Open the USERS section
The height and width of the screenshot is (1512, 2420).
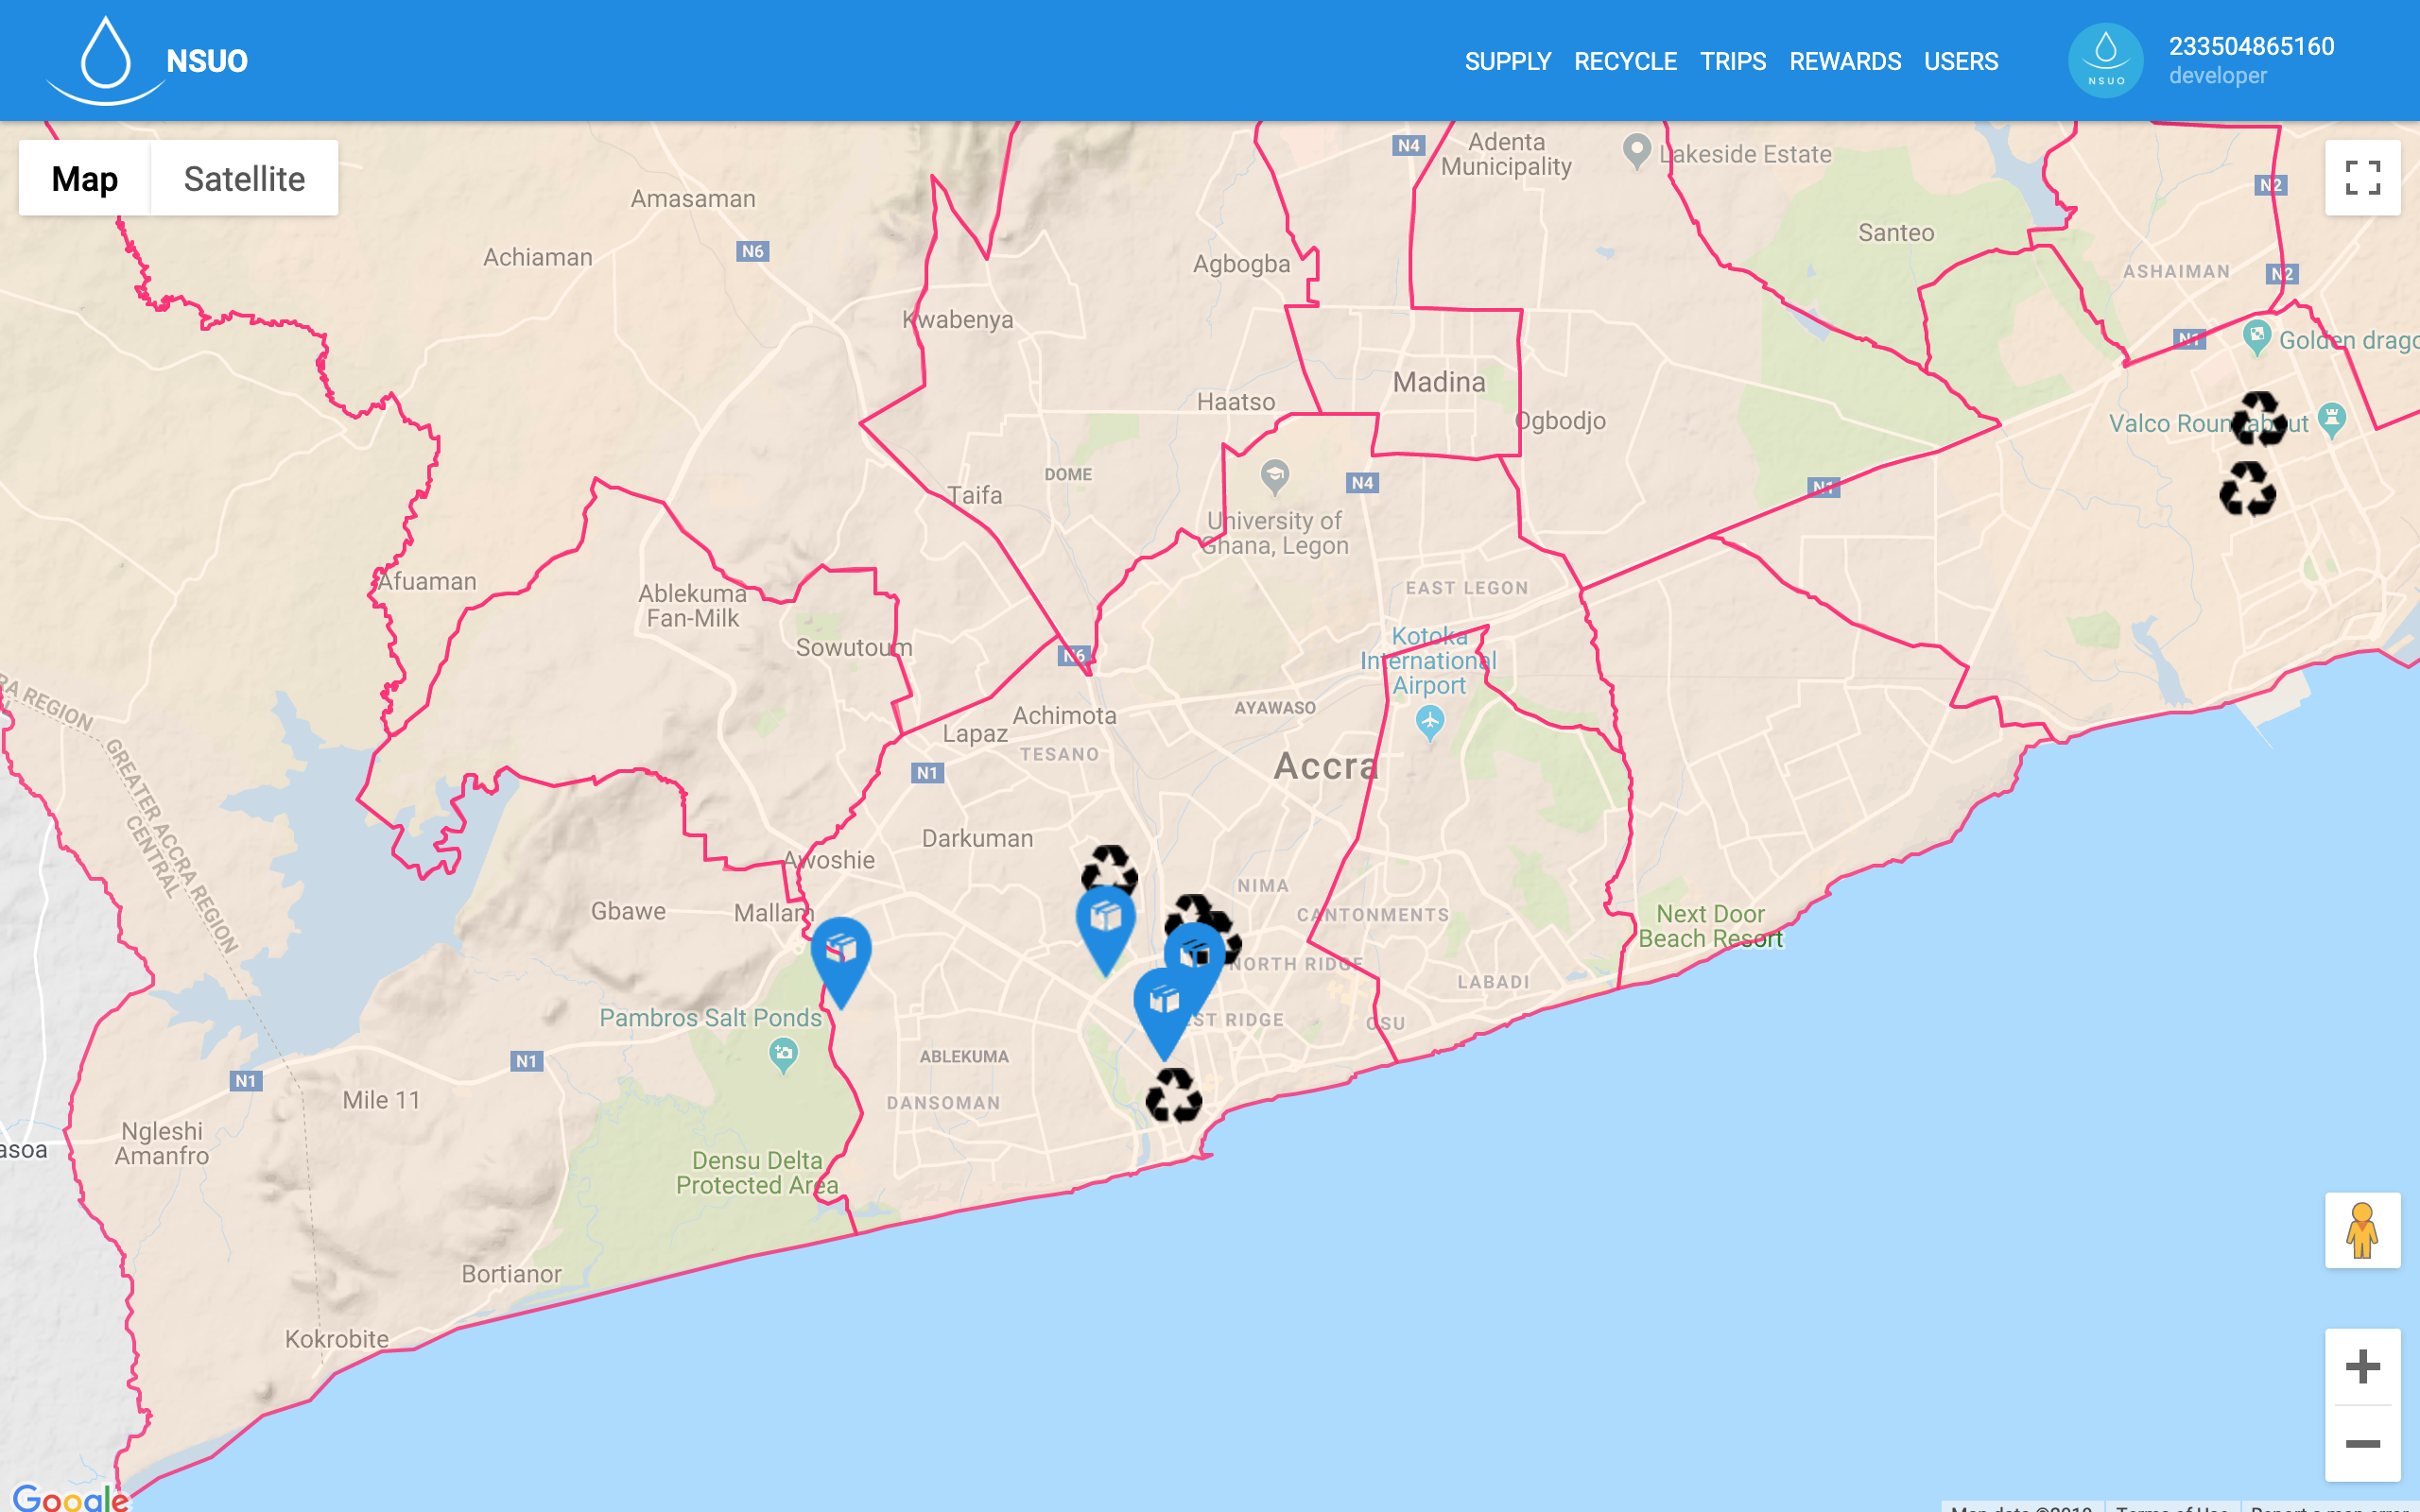pos(1961,61)
